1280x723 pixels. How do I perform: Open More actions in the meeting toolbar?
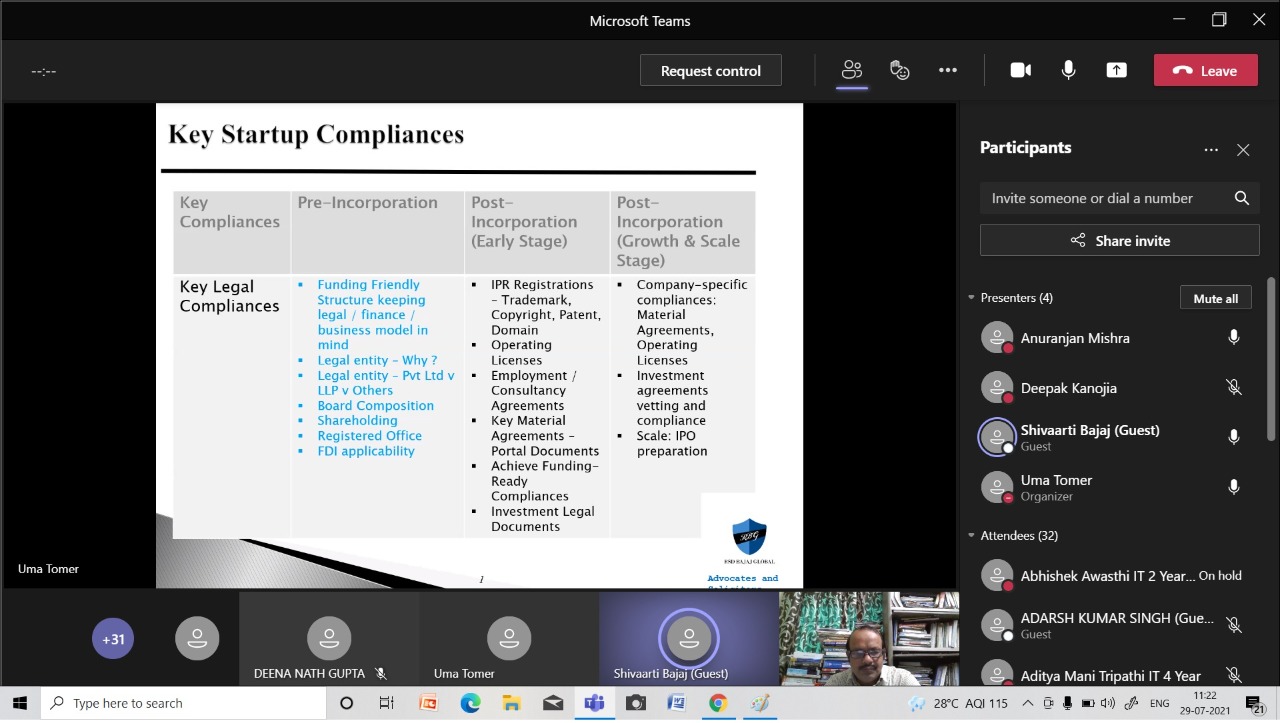pos(947,70)
